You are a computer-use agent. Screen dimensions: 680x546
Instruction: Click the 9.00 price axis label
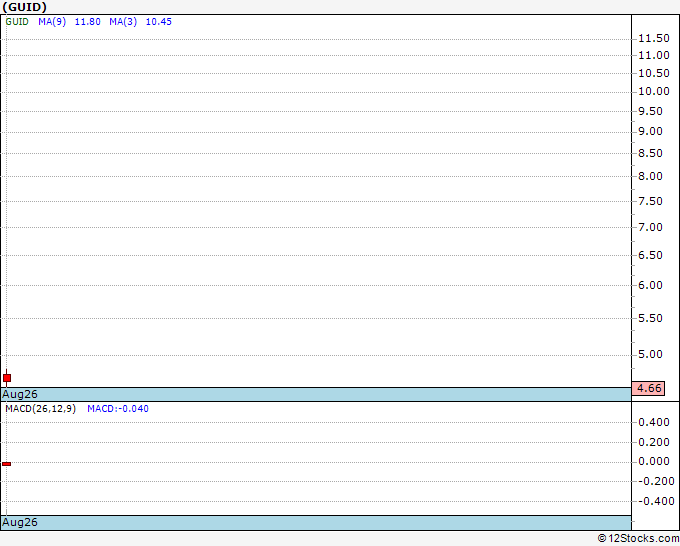coord(651,131)
